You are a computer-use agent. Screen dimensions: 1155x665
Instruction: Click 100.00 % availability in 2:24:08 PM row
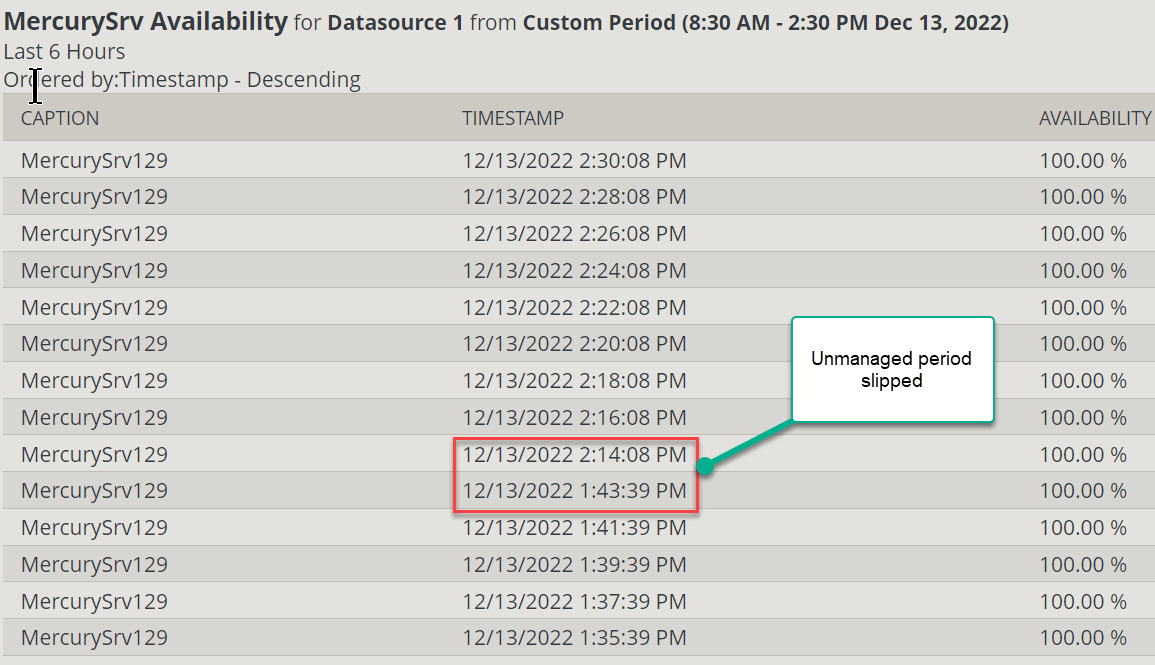pos(1083,270)
